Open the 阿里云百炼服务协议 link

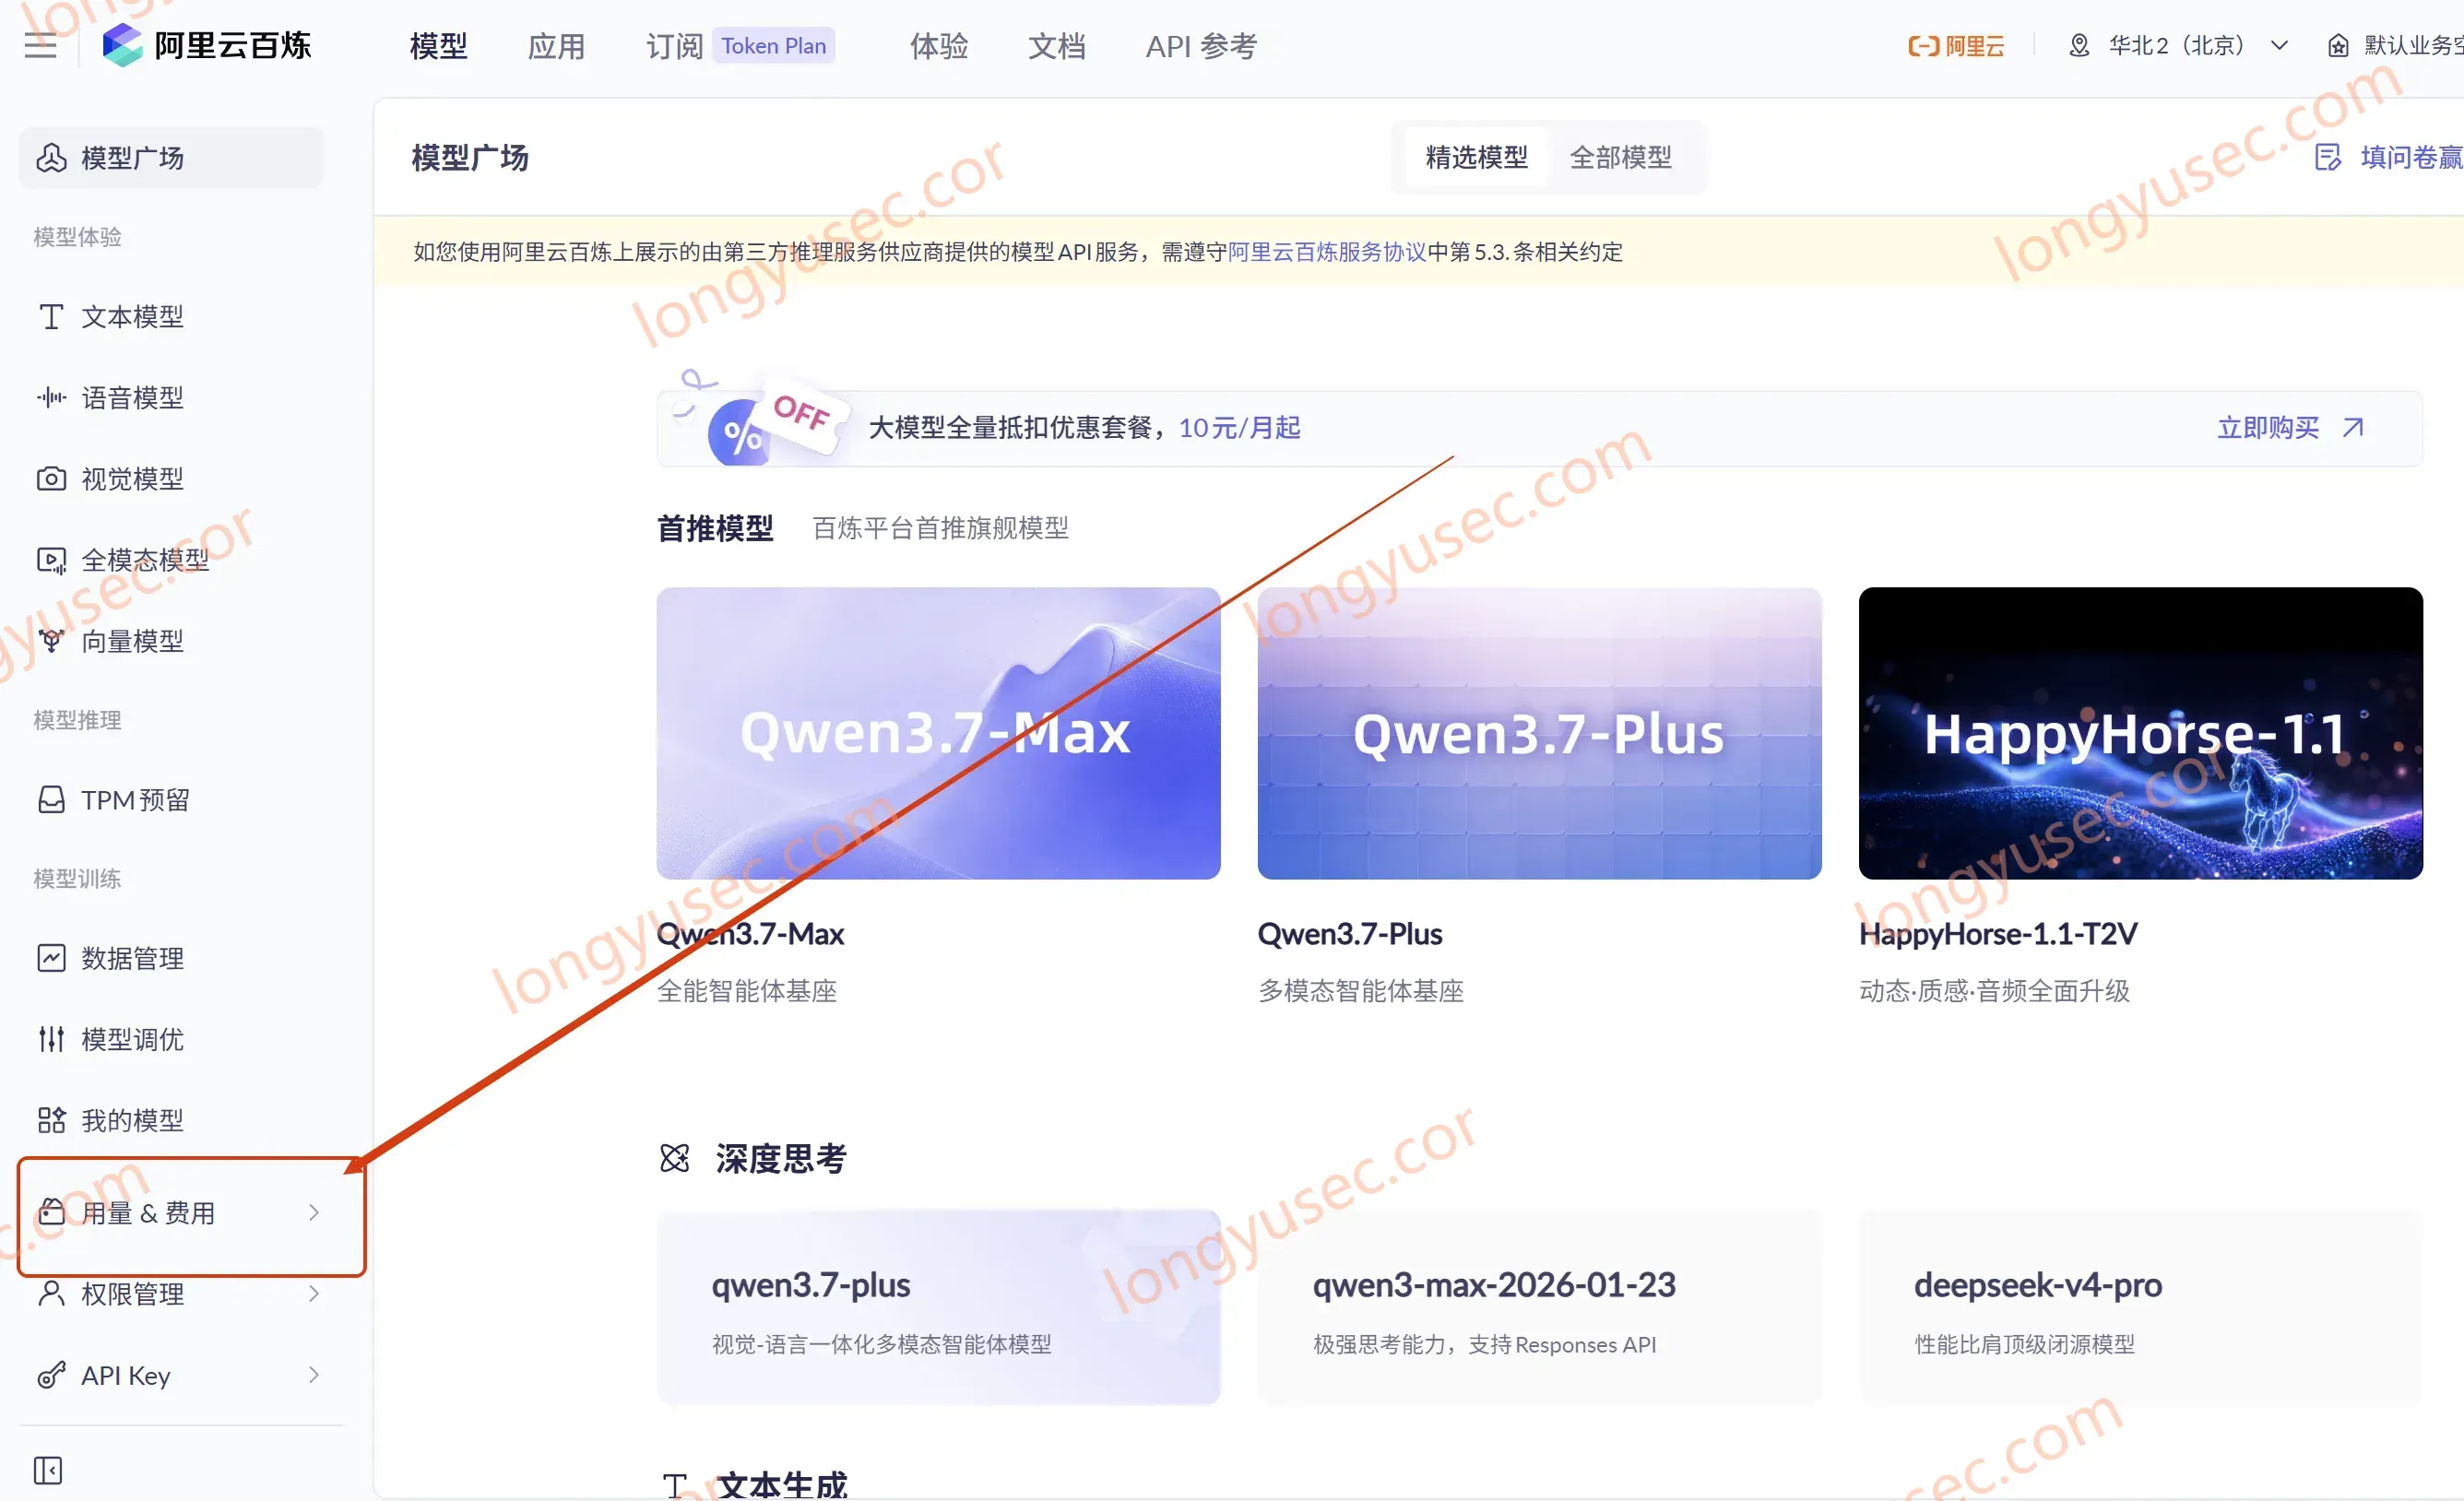point(1327,252)
